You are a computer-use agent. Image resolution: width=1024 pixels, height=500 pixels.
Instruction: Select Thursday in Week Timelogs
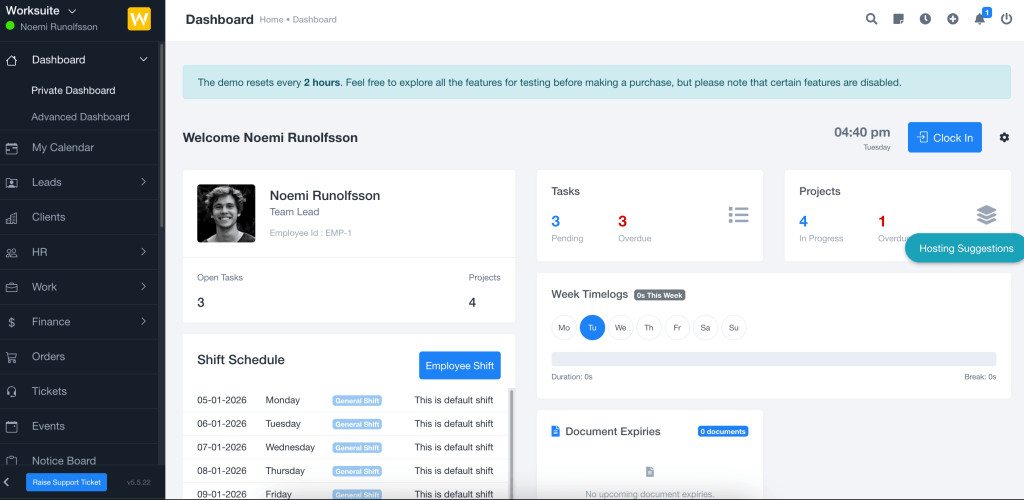click(x=649, y=328)
